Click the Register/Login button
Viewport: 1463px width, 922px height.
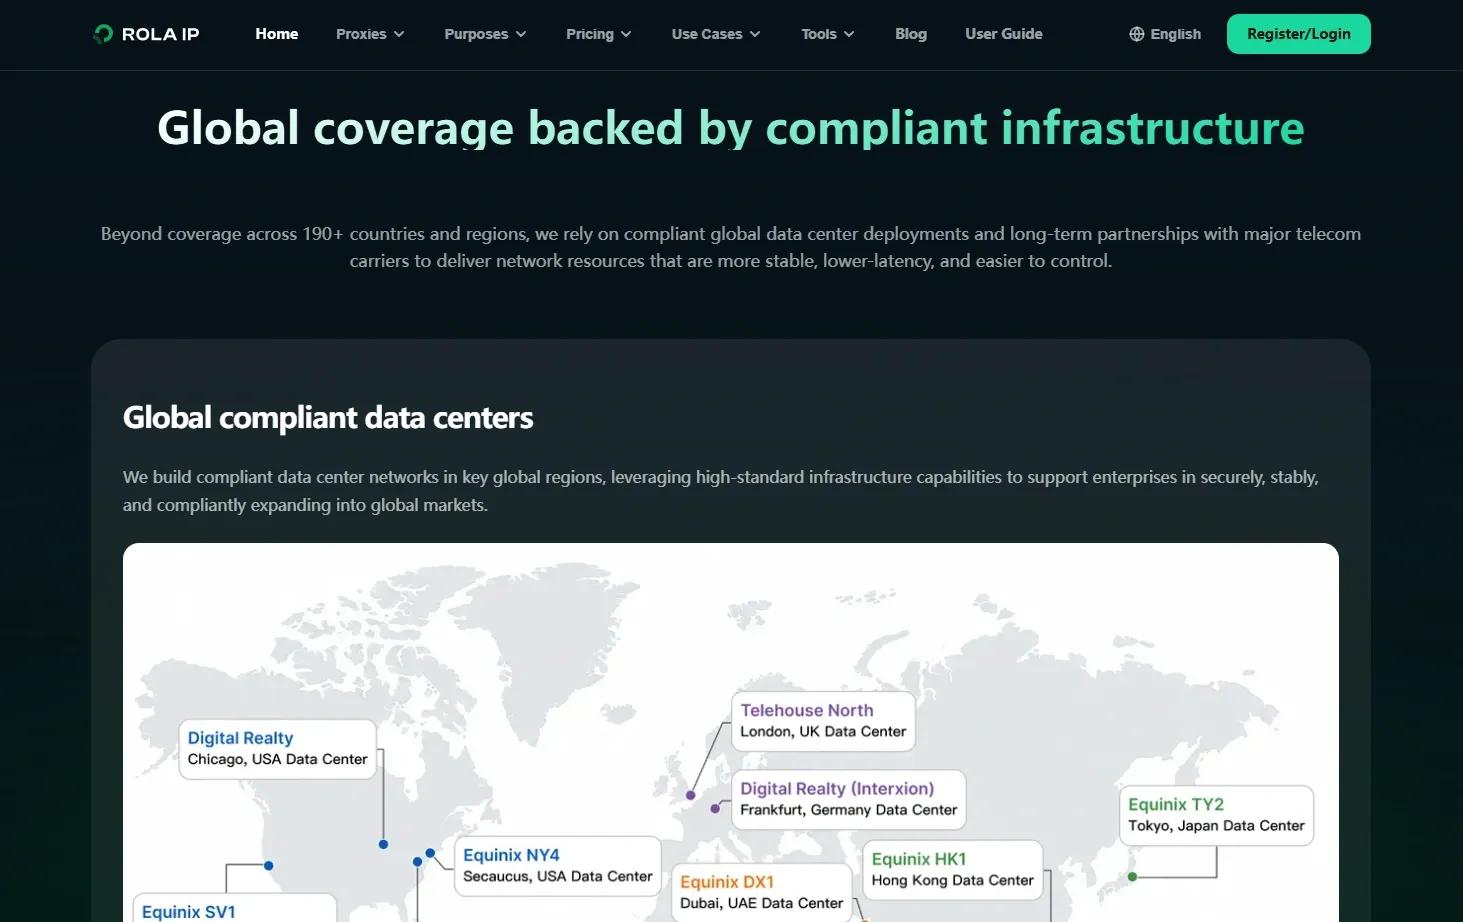[1299, 34]
